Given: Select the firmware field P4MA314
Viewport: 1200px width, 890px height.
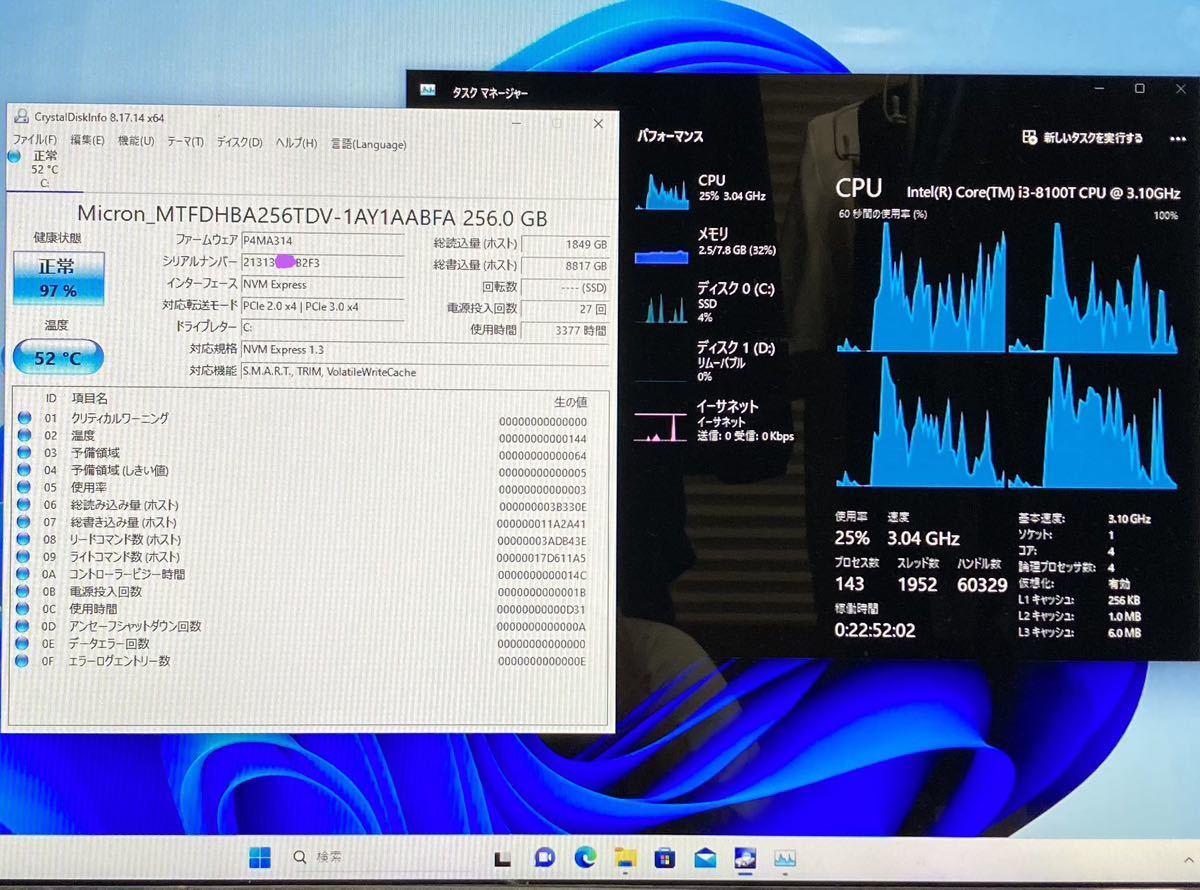Looking at the screenshot, I should click(322, 241).
